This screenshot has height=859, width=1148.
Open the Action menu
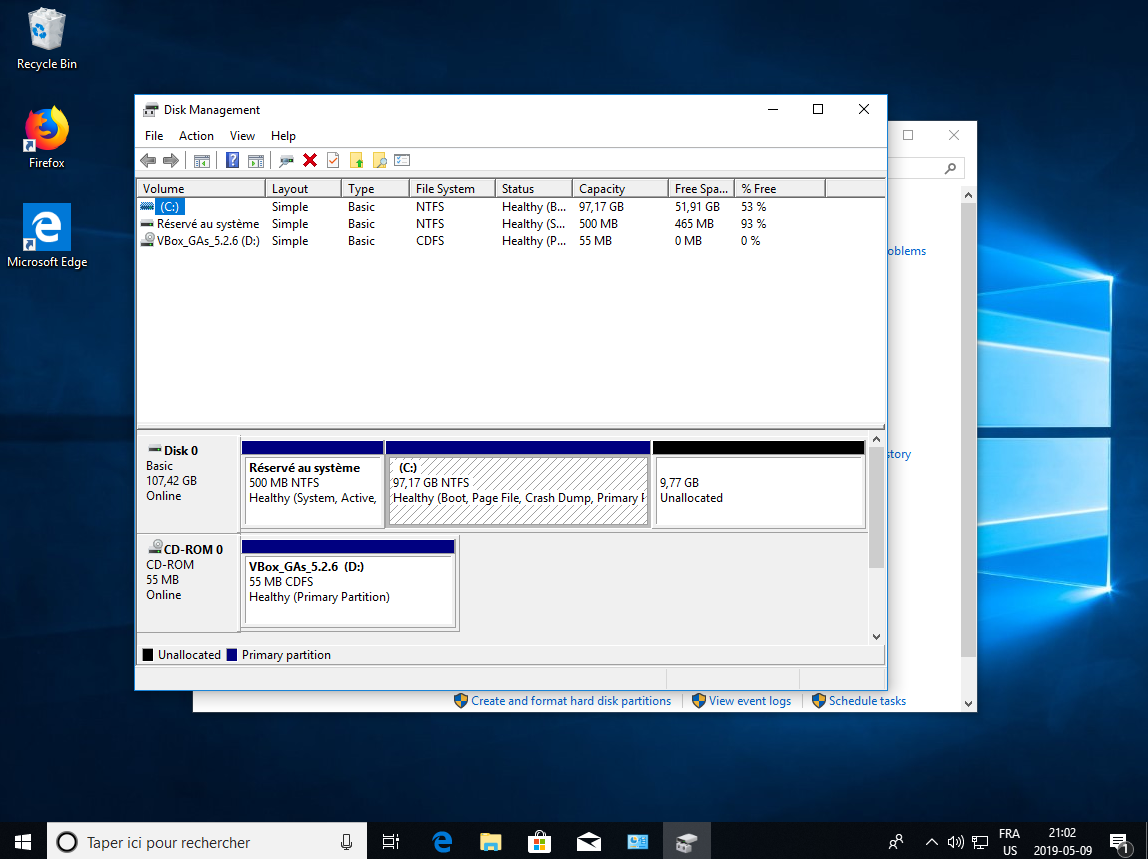tap(196, 136)
